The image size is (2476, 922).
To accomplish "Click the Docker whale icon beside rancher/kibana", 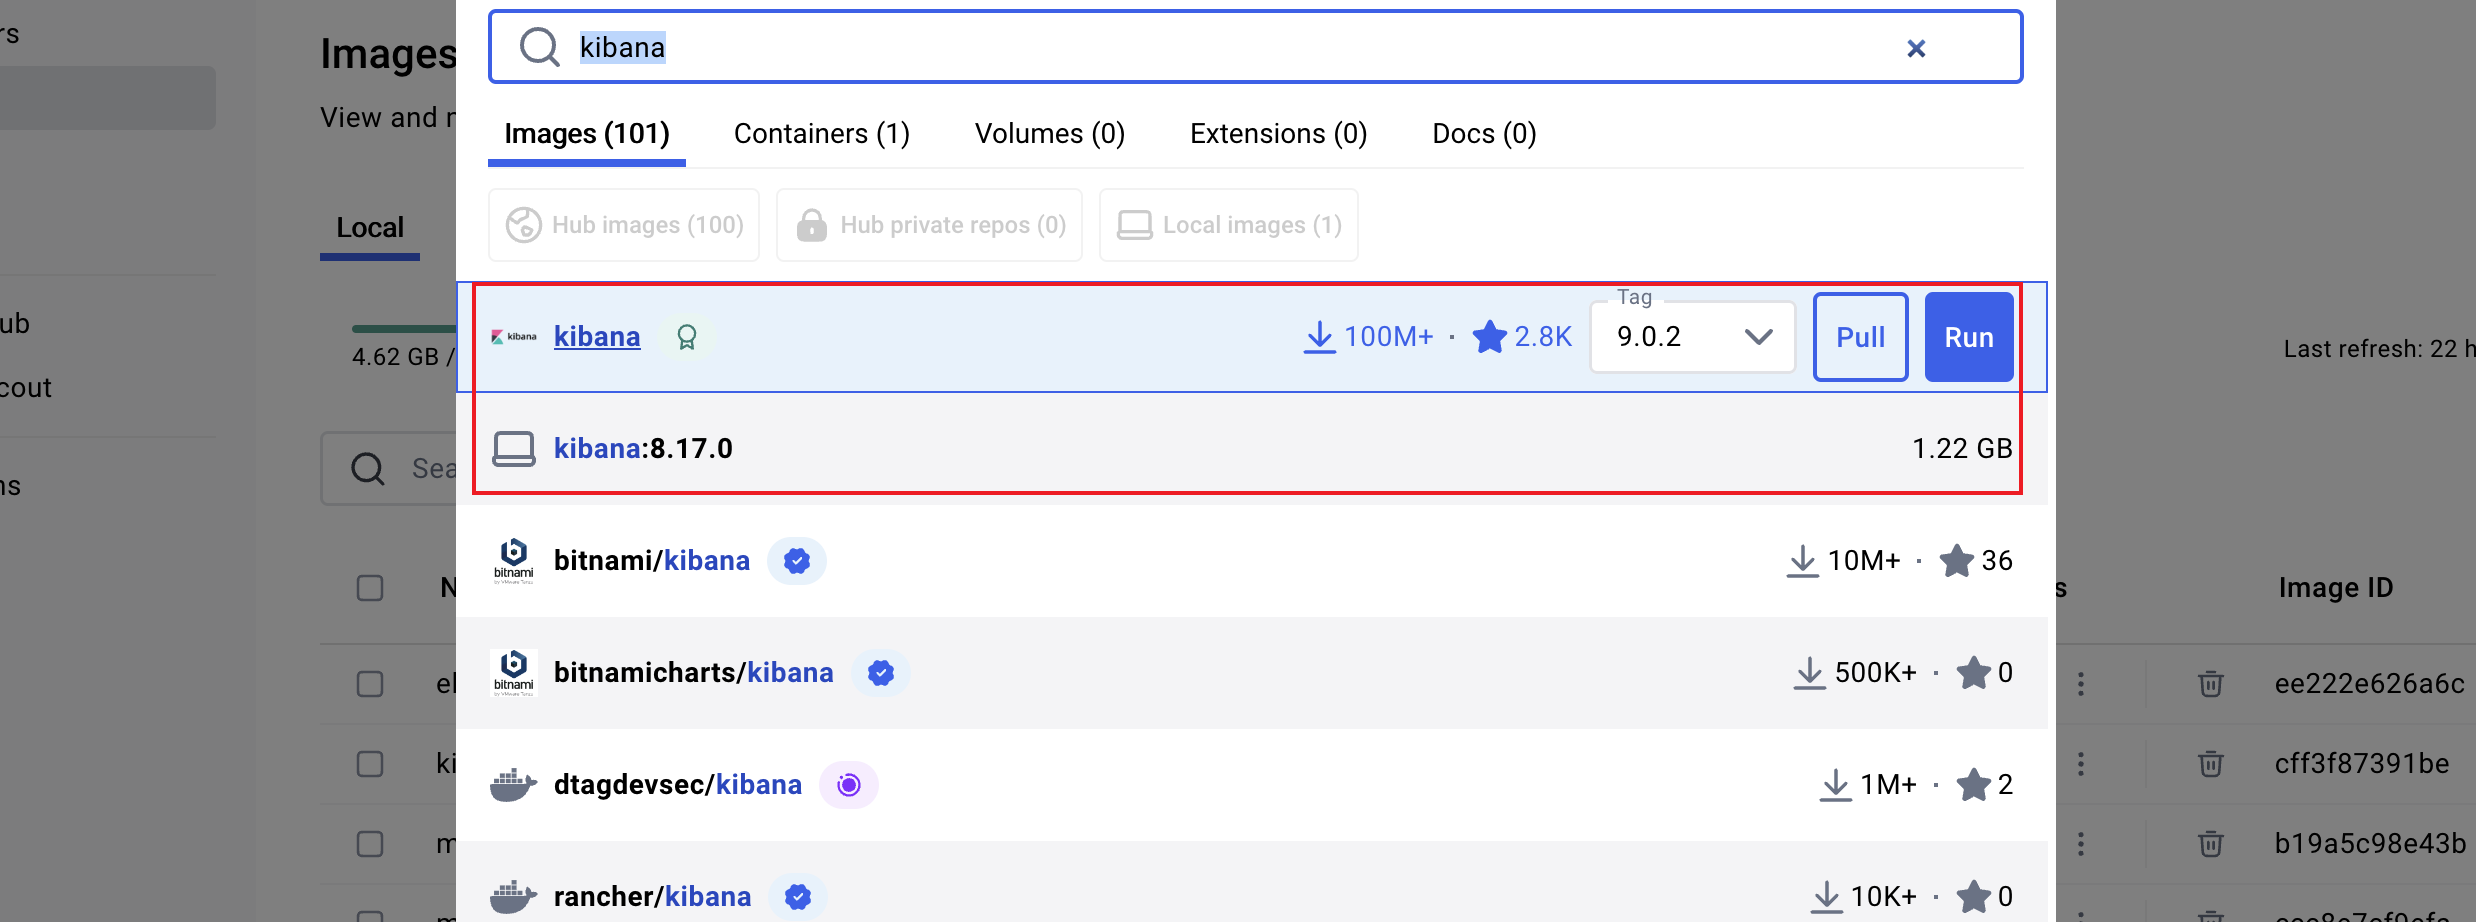I will click(x=514, y=897).
